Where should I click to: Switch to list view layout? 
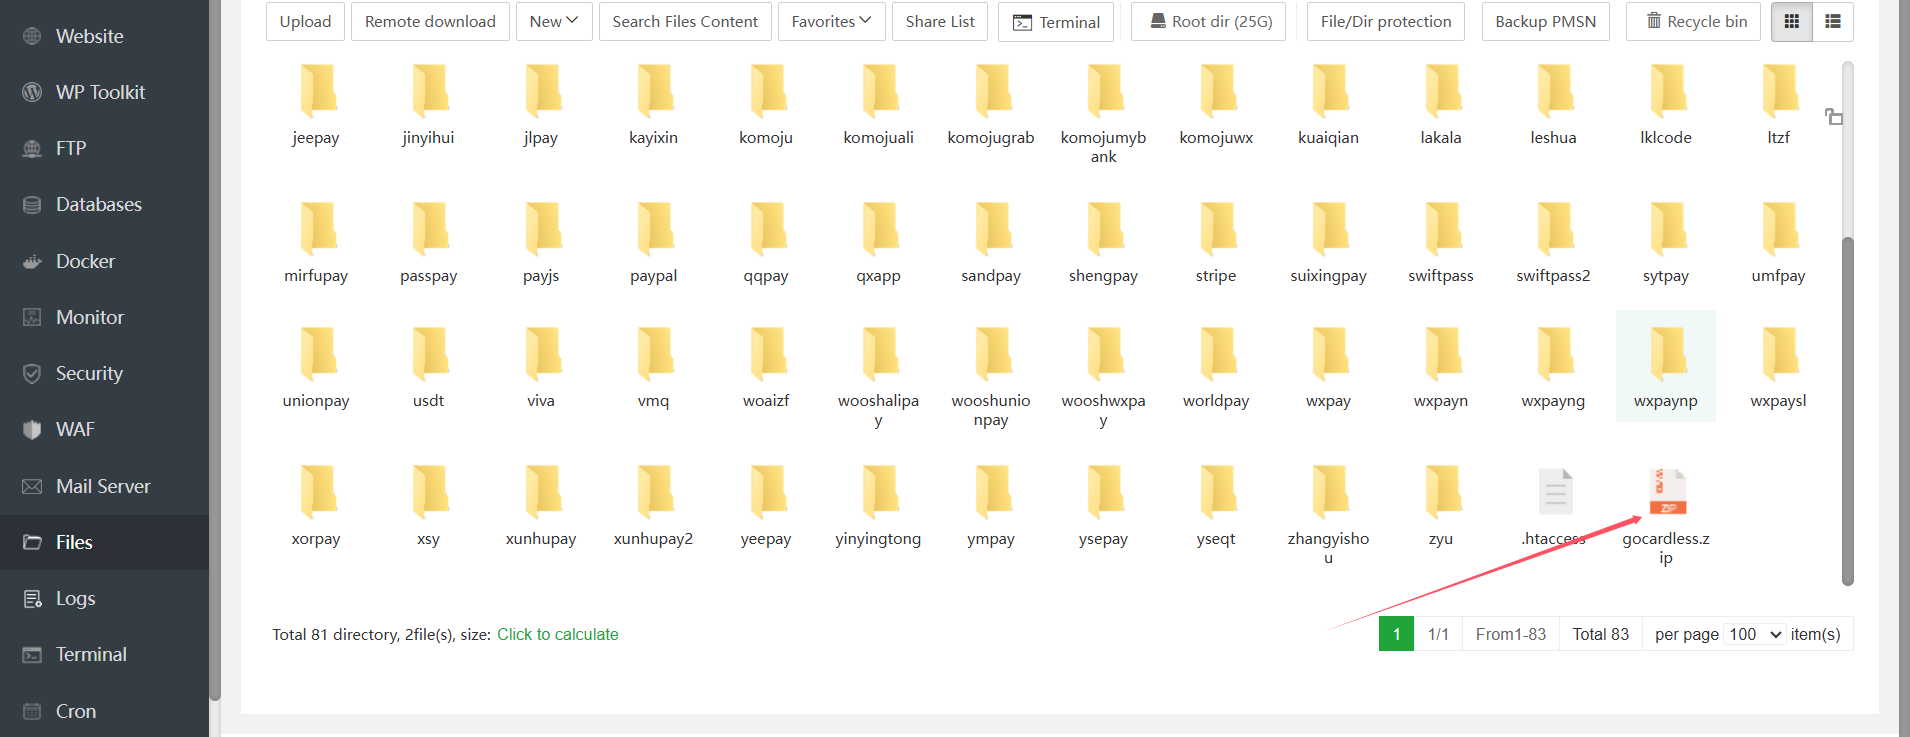coord(1833,21)
